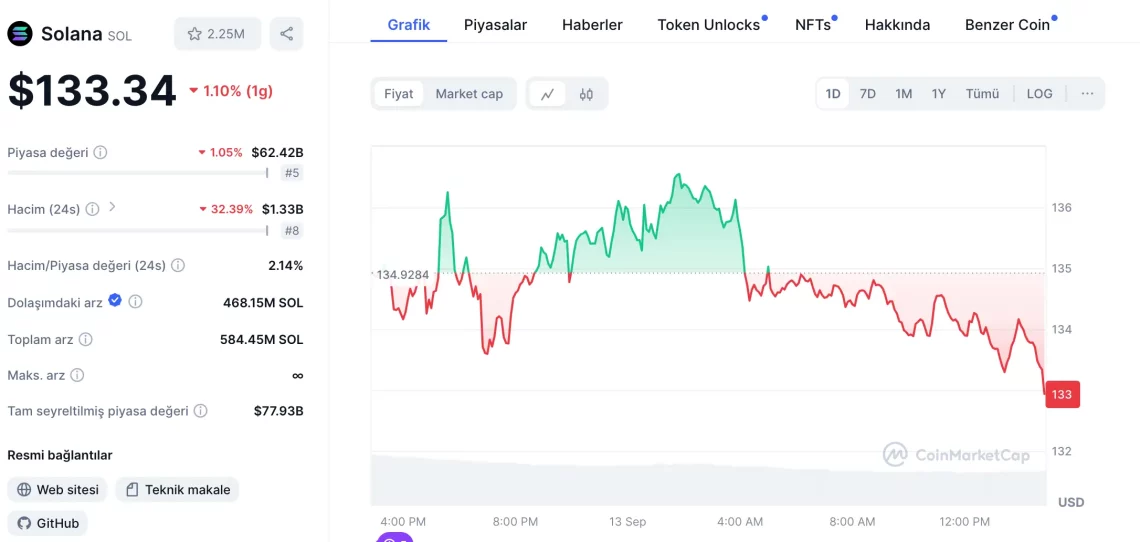The image size is (1140, 542).
Task: Click the #8 volume rank badge
Action: click(292, 231)
